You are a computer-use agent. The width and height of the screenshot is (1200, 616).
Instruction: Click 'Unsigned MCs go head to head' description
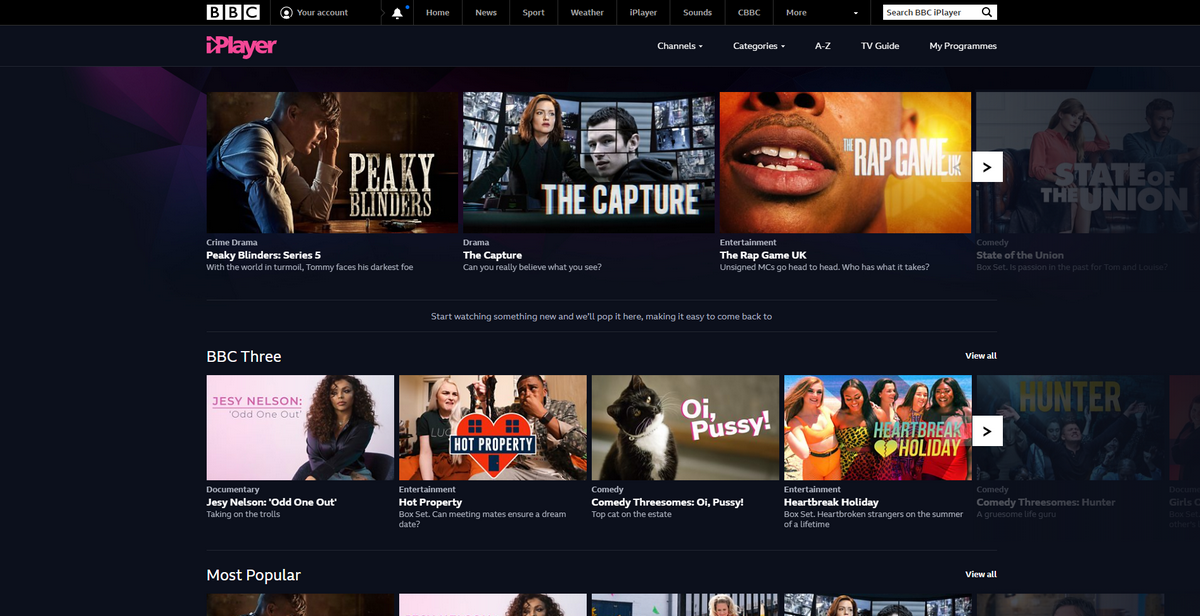point(825,267)
